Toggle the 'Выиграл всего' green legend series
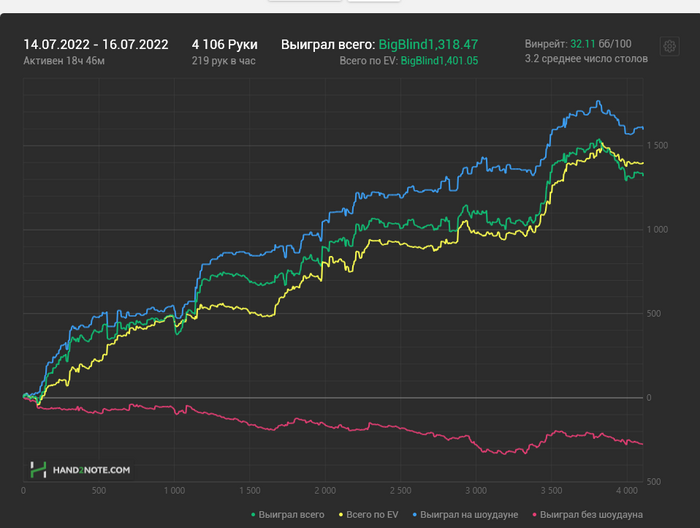Screen dimensions: 700x528 288,515
